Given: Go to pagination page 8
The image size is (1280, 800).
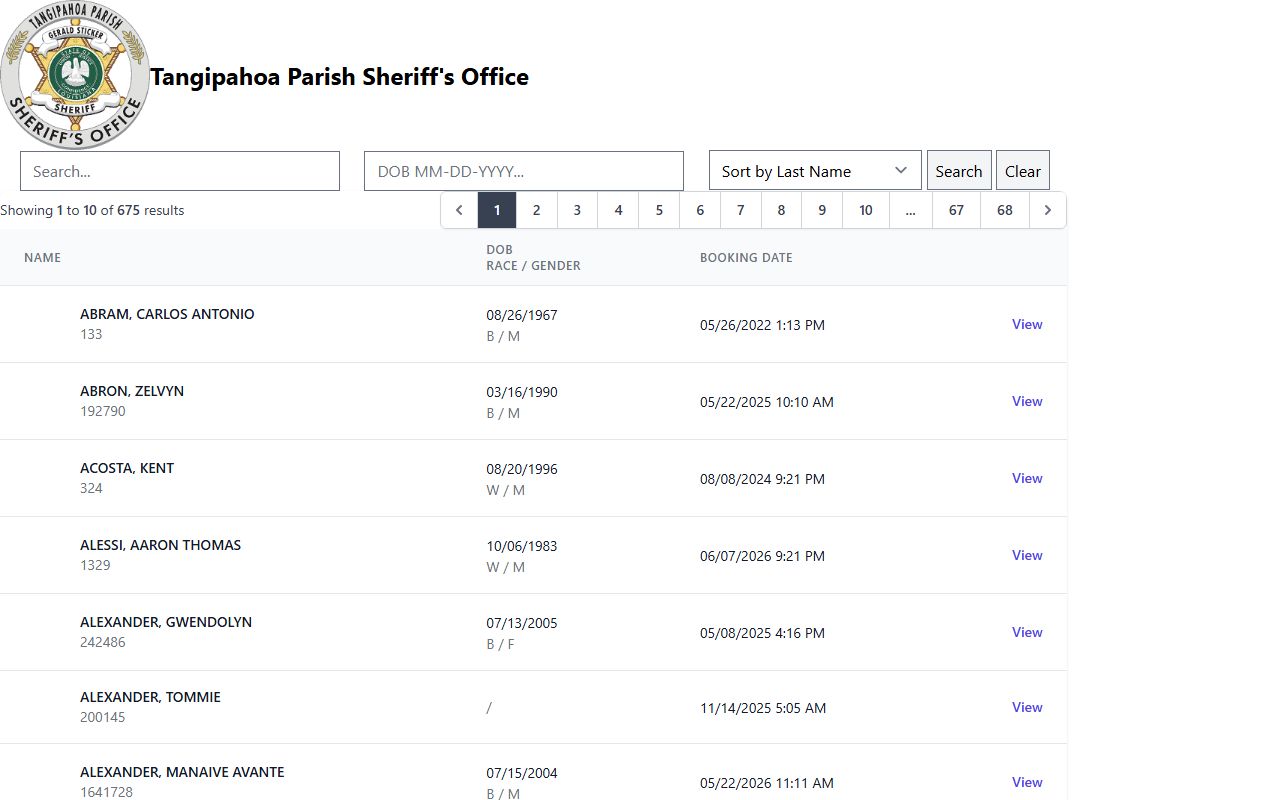Looking at the screenshot, I should click(782, 210).
